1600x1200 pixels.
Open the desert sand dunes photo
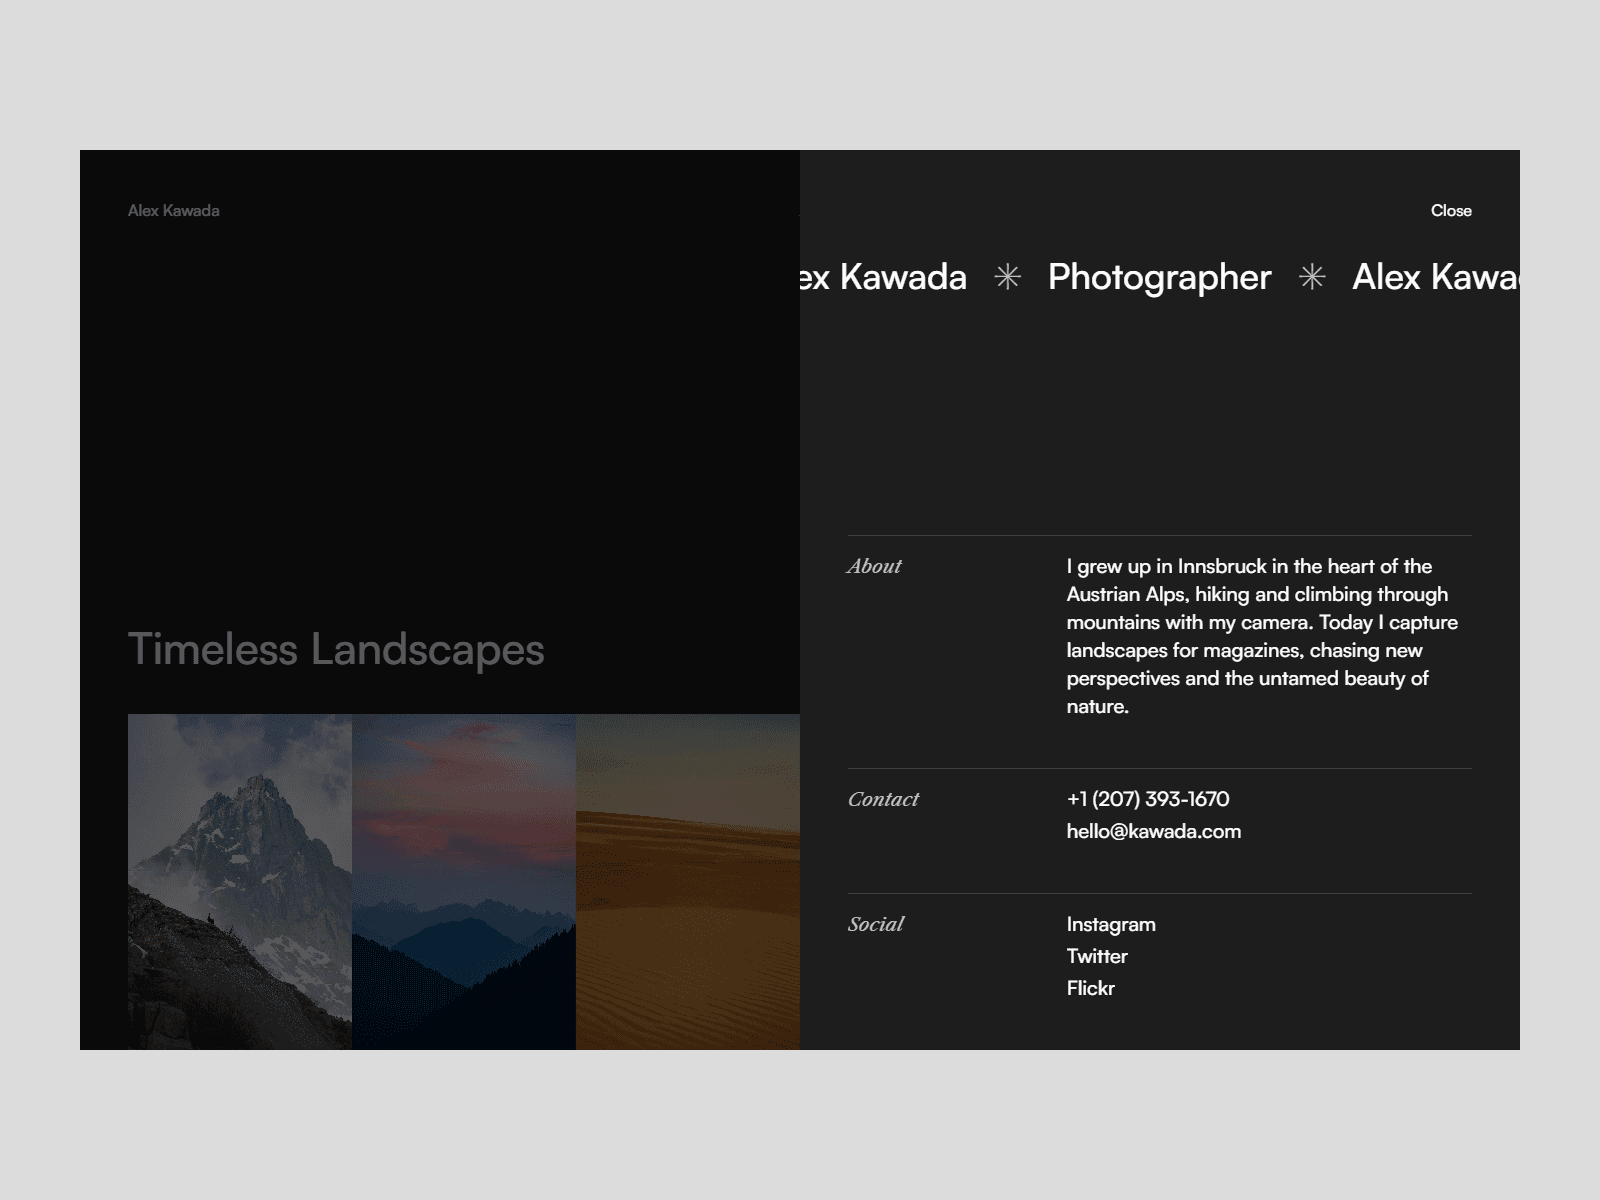(x=688, y=882)
